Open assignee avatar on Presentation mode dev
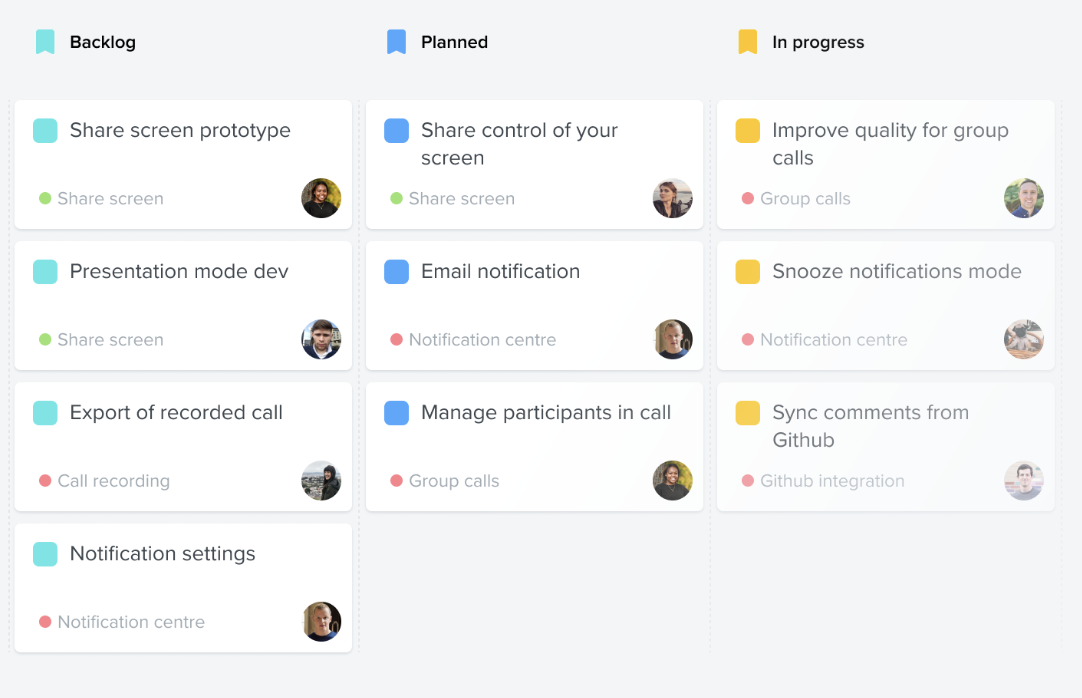Screen dimensions: 1082x698 (321, 339)
